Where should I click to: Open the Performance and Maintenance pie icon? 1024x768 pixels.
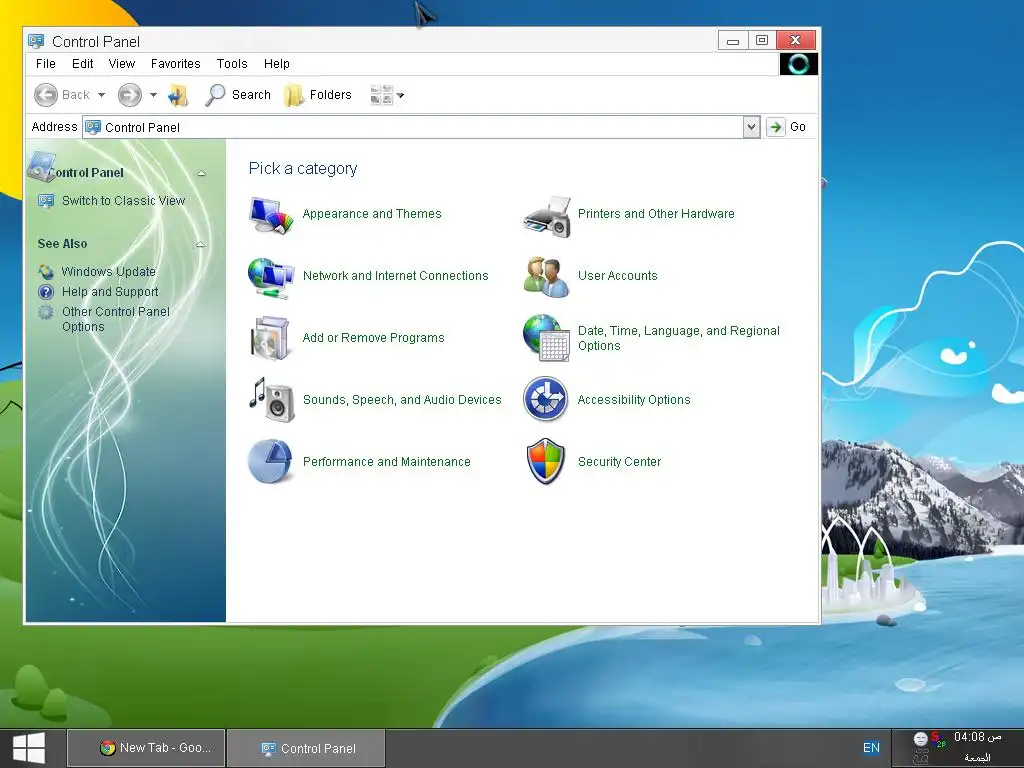270,461
